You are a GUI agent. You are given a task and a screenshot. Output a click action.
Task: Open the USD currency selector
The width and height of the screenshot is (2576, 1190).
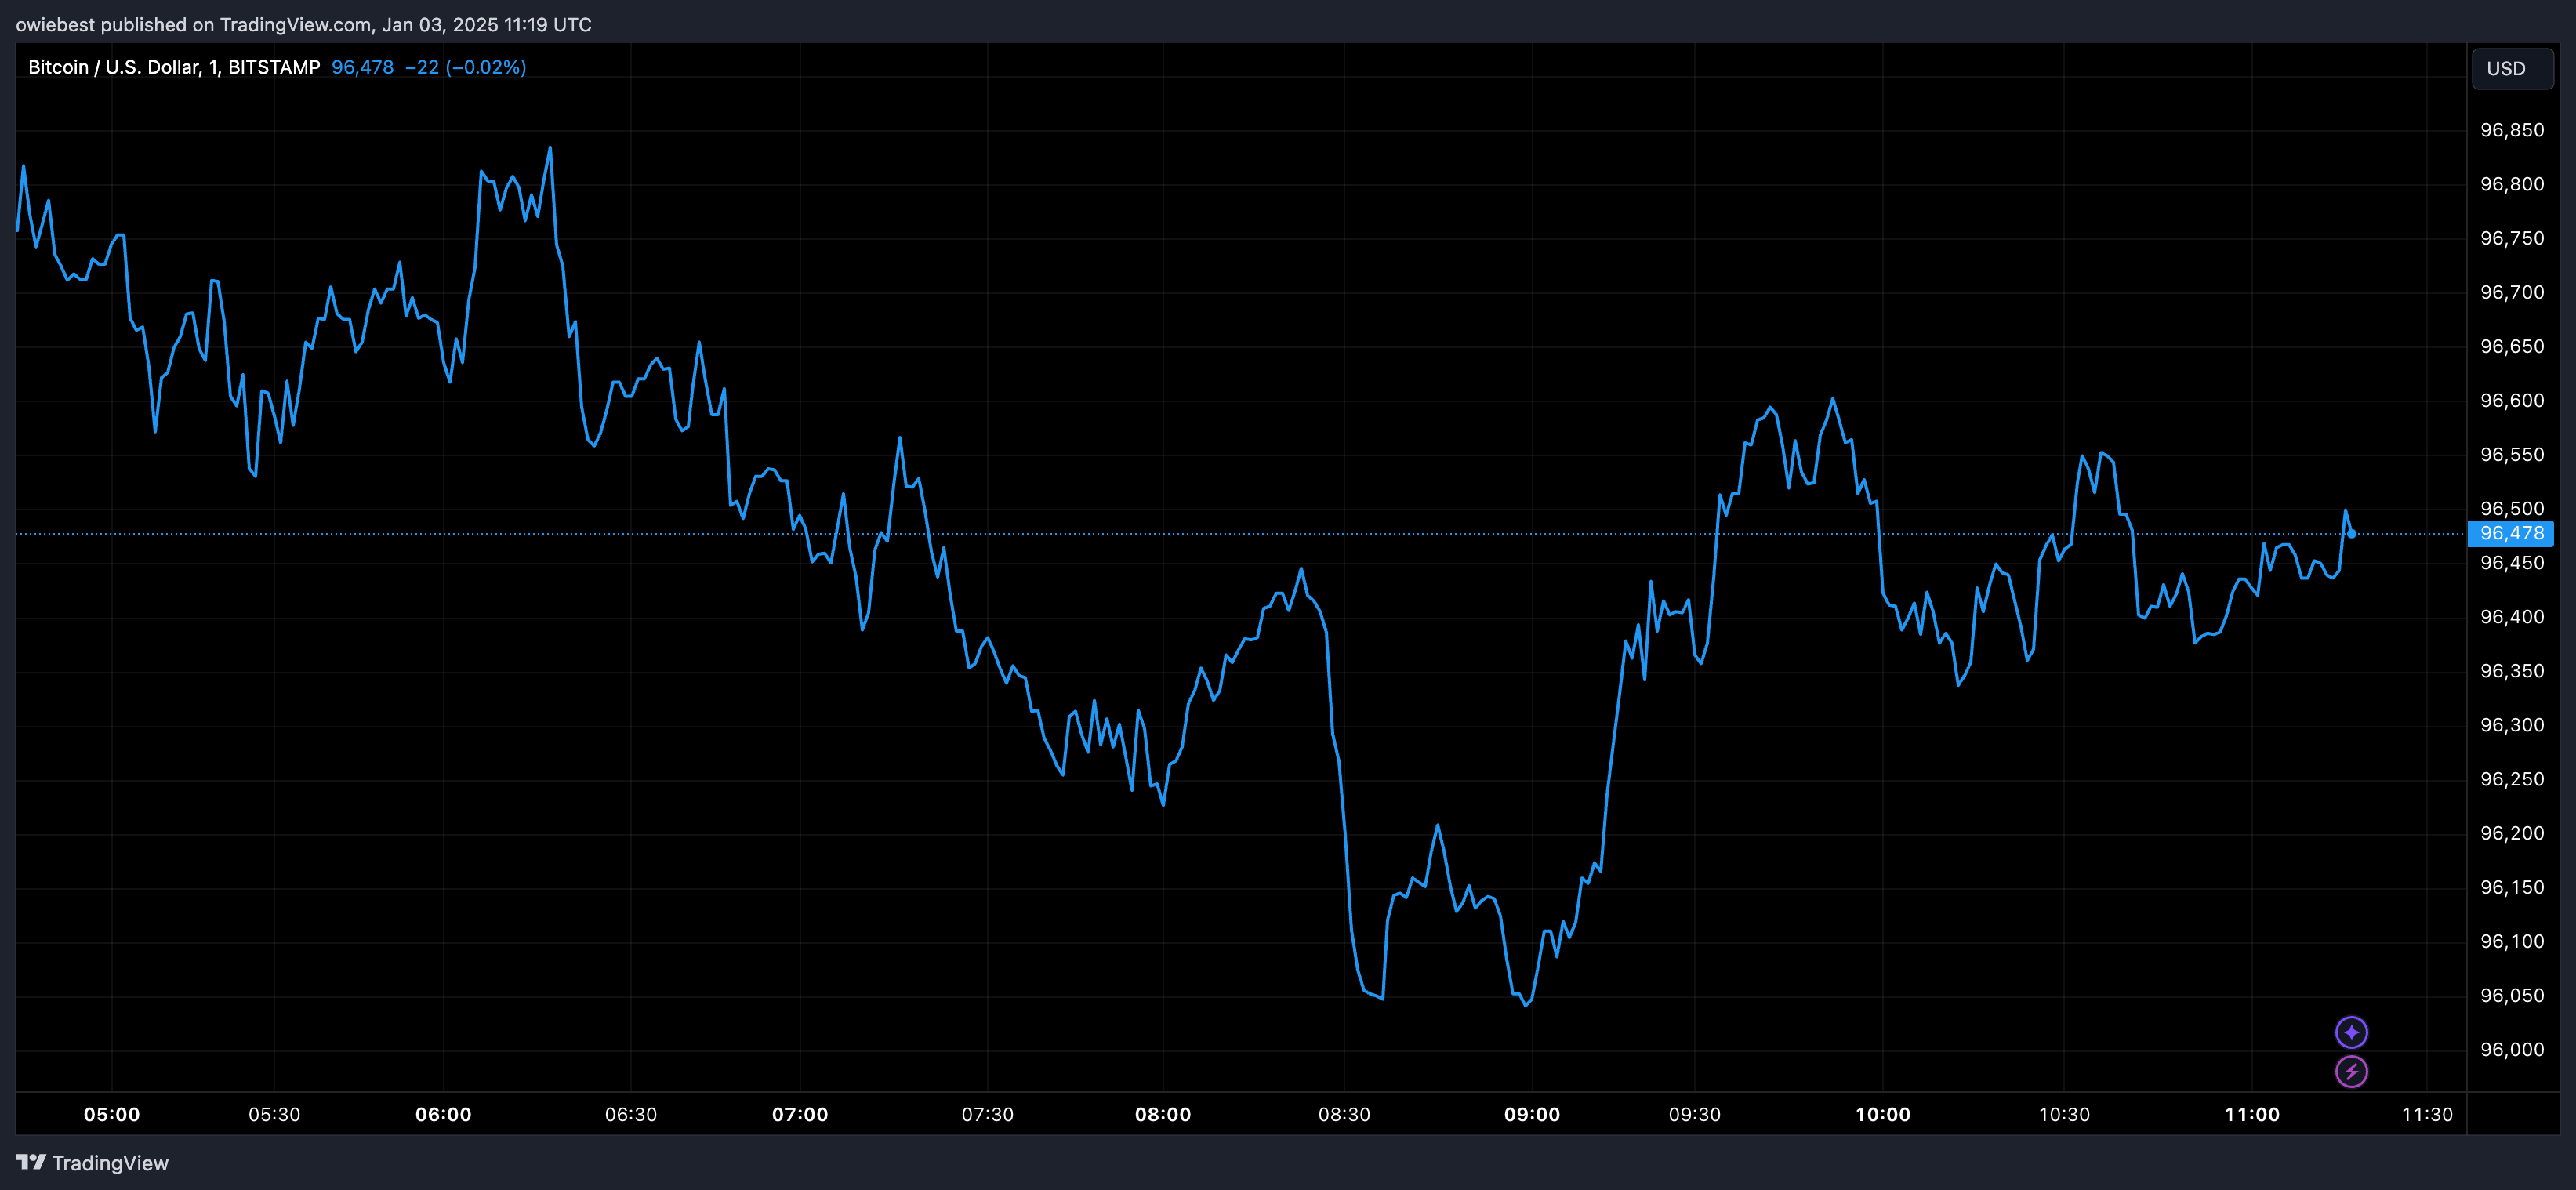tap(2512, 68)
